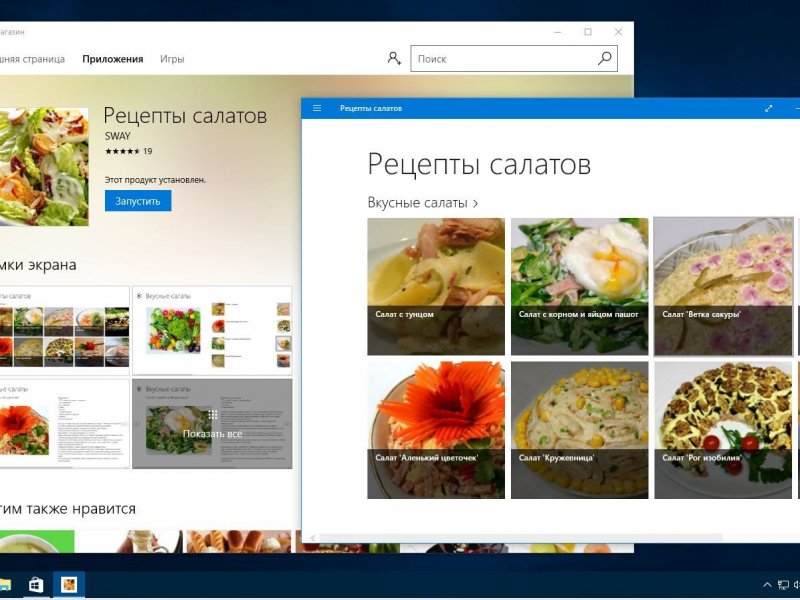Switch to the Игры tab
Viewport: 800px width, 600px height.
[x=172, y=59]
